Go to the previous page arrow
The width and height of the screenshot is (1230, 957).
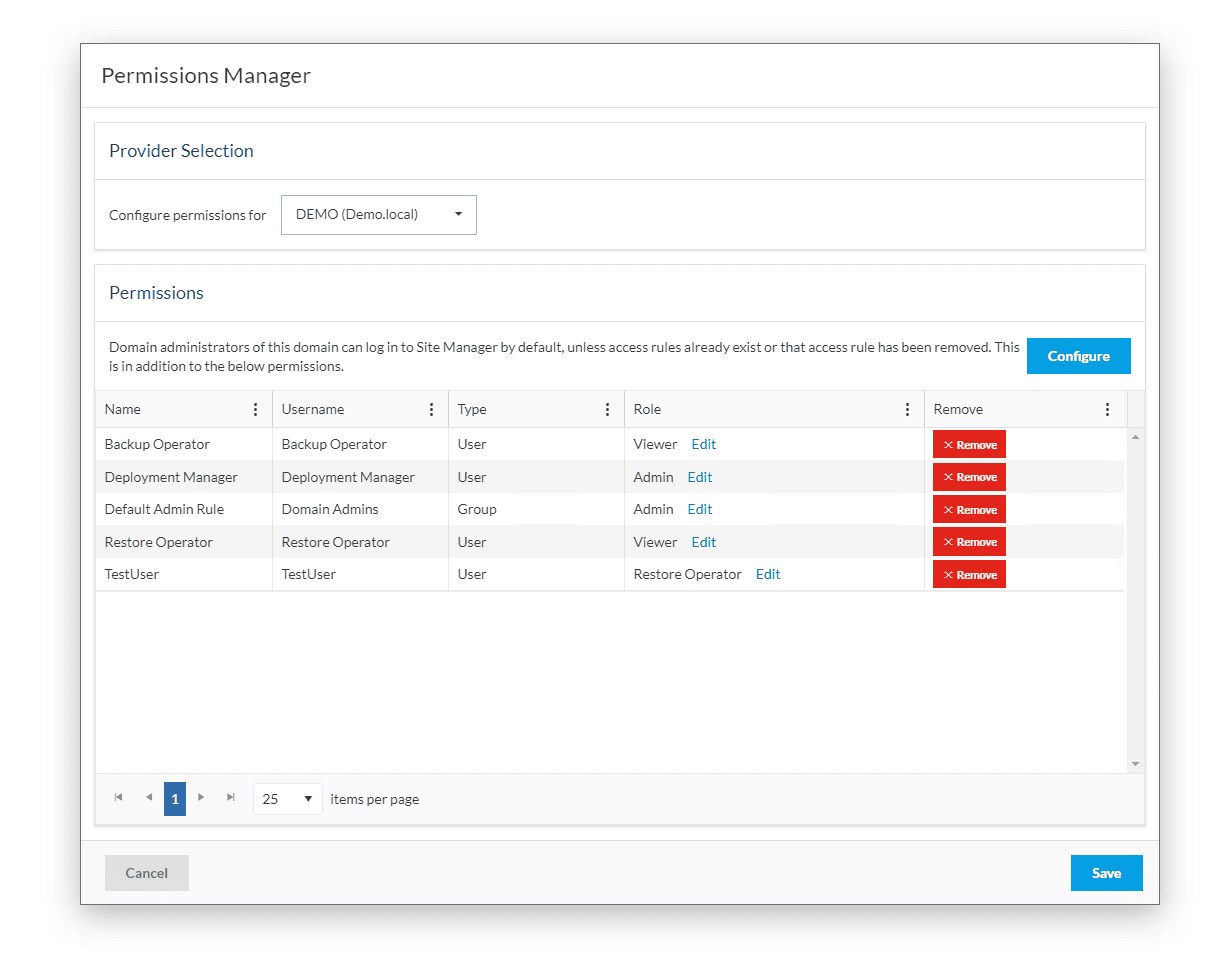coord(149,798)
